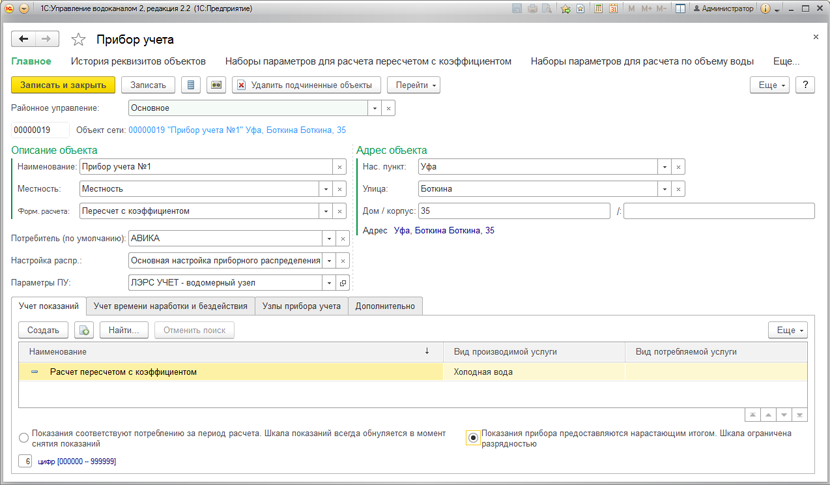
Task: Click the favorites star next to title
Action: click(78, 40)
